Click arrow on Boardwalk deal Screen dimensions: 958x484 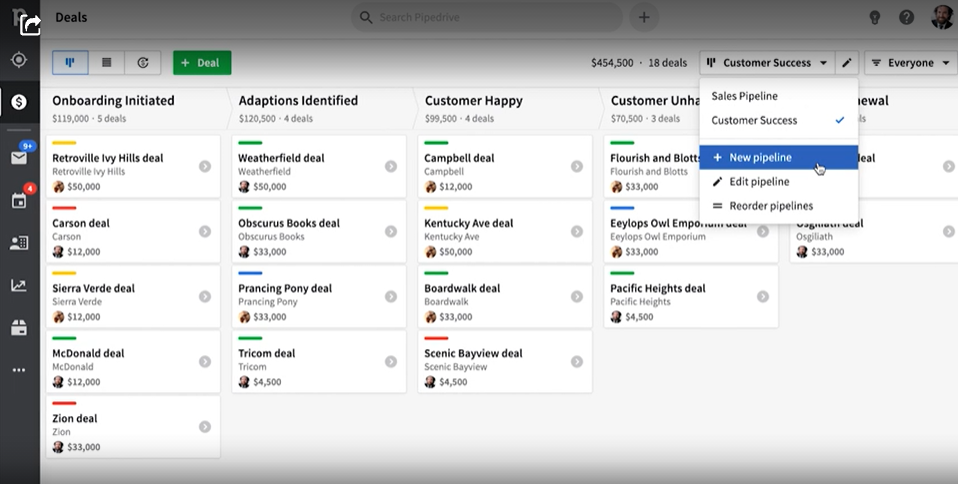(577, 296)
